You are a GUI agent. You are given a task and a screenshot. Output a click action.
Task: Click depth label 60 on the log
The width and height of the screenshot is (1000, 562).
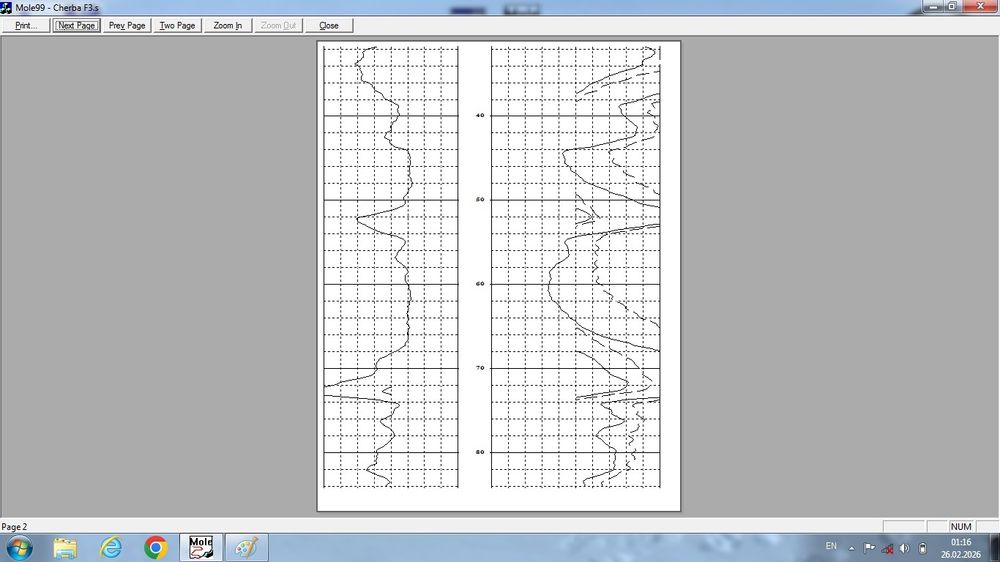pyautogui.click(x=480, y=284)
